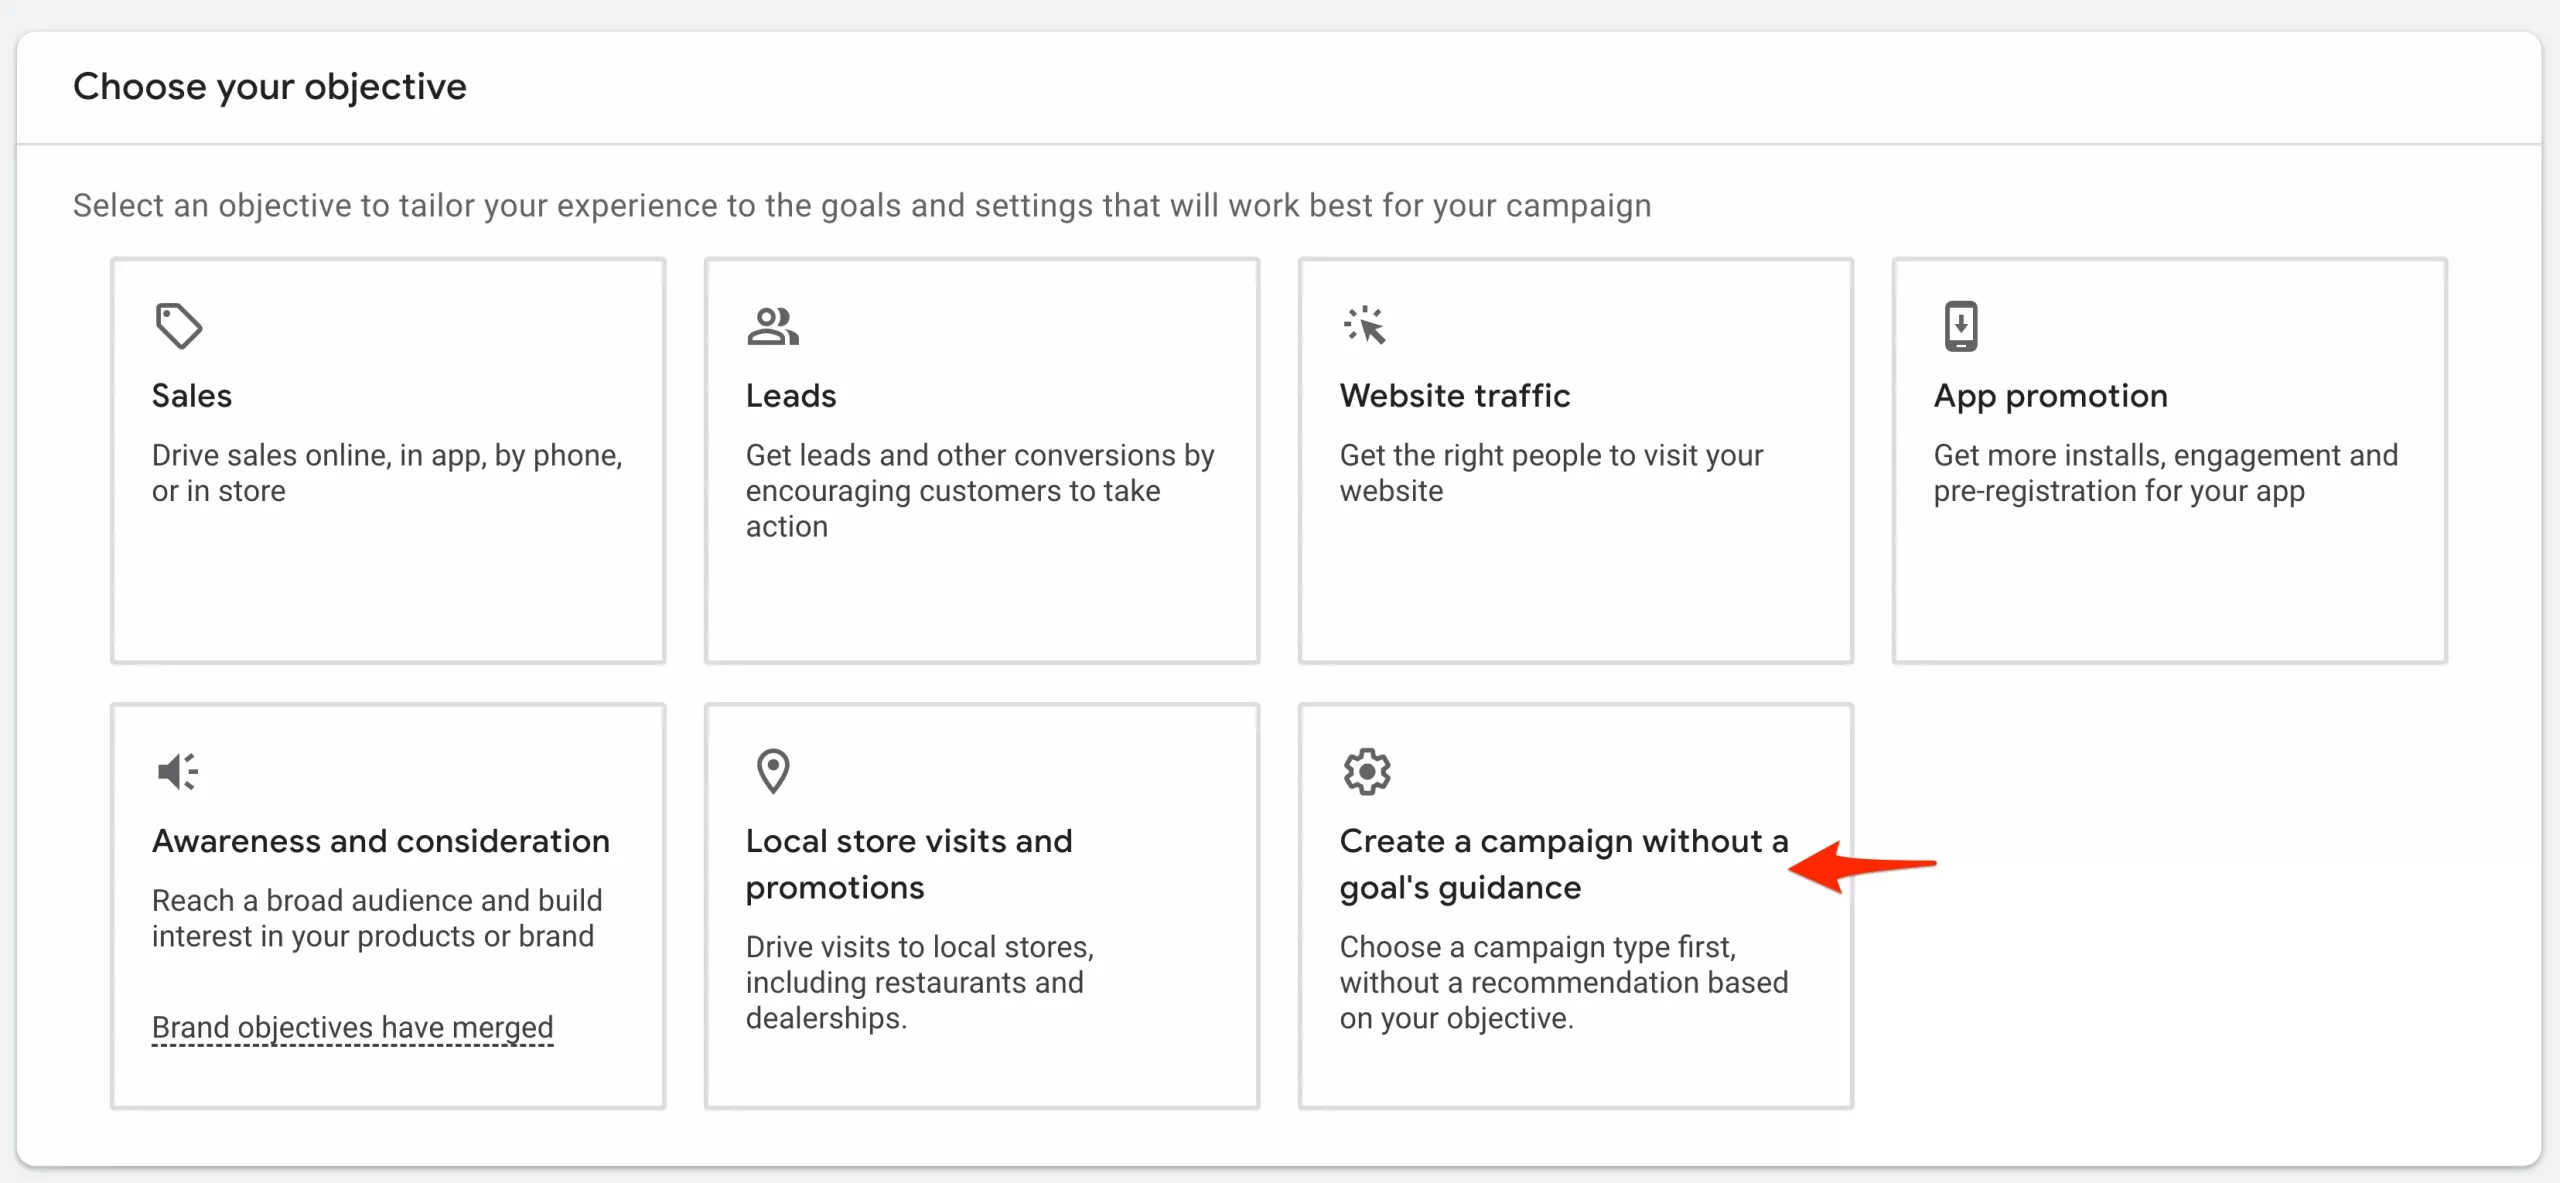The image size is (2560, 1183).
Task: Click the App promotion card description
Action: click(2165, 473)
